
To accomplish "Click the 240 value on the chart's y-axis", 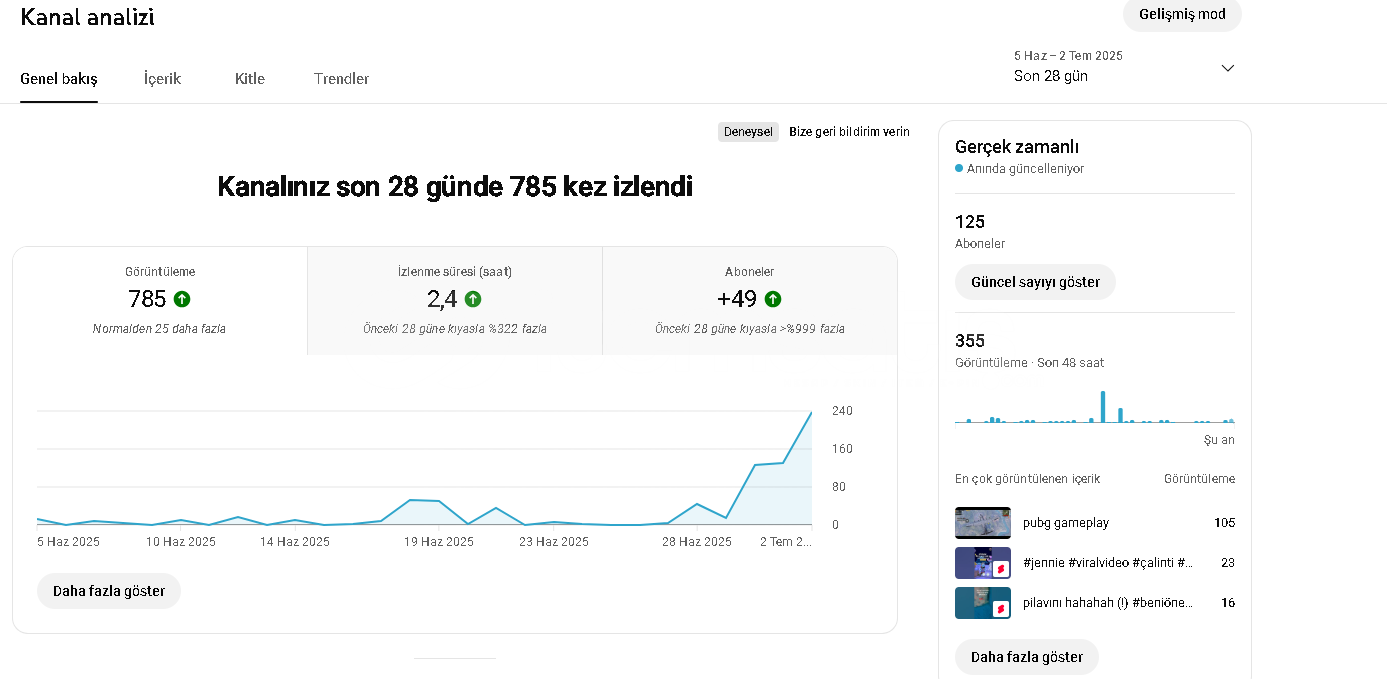I will coord(842,411).
